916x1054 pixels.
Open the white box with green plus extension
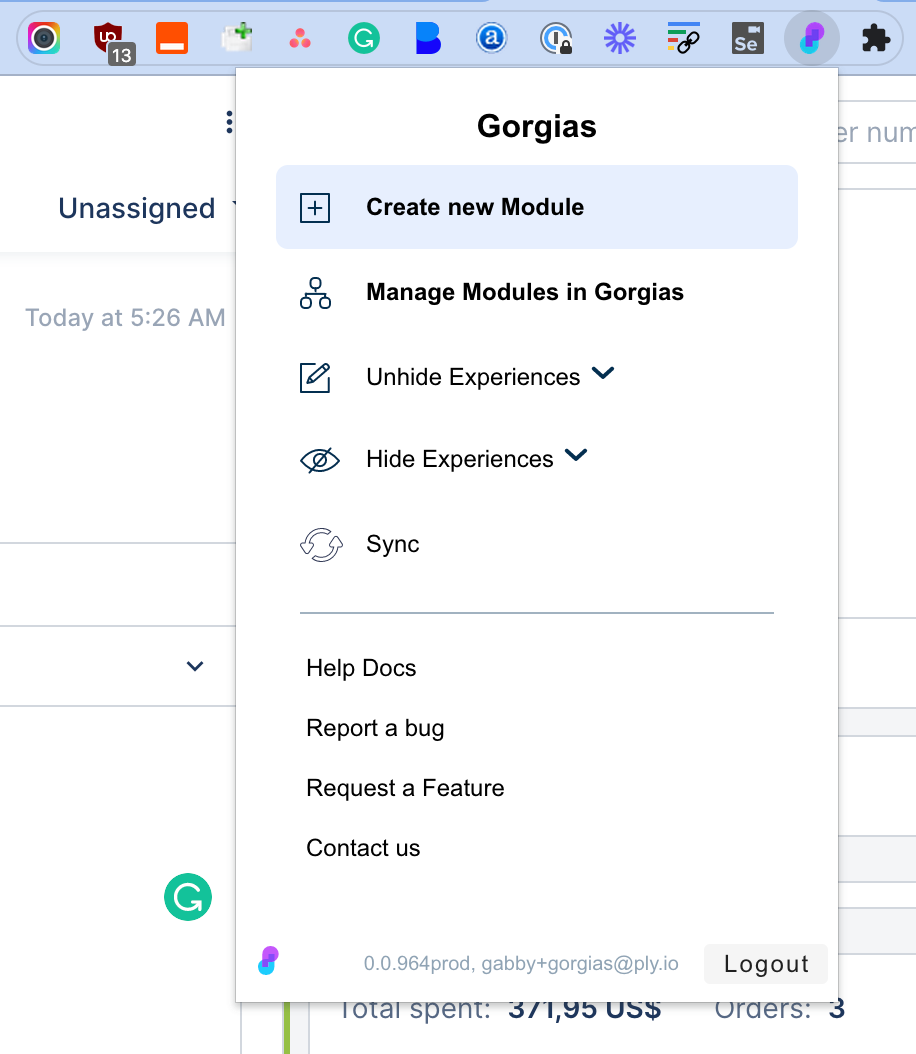click(237, 38)
